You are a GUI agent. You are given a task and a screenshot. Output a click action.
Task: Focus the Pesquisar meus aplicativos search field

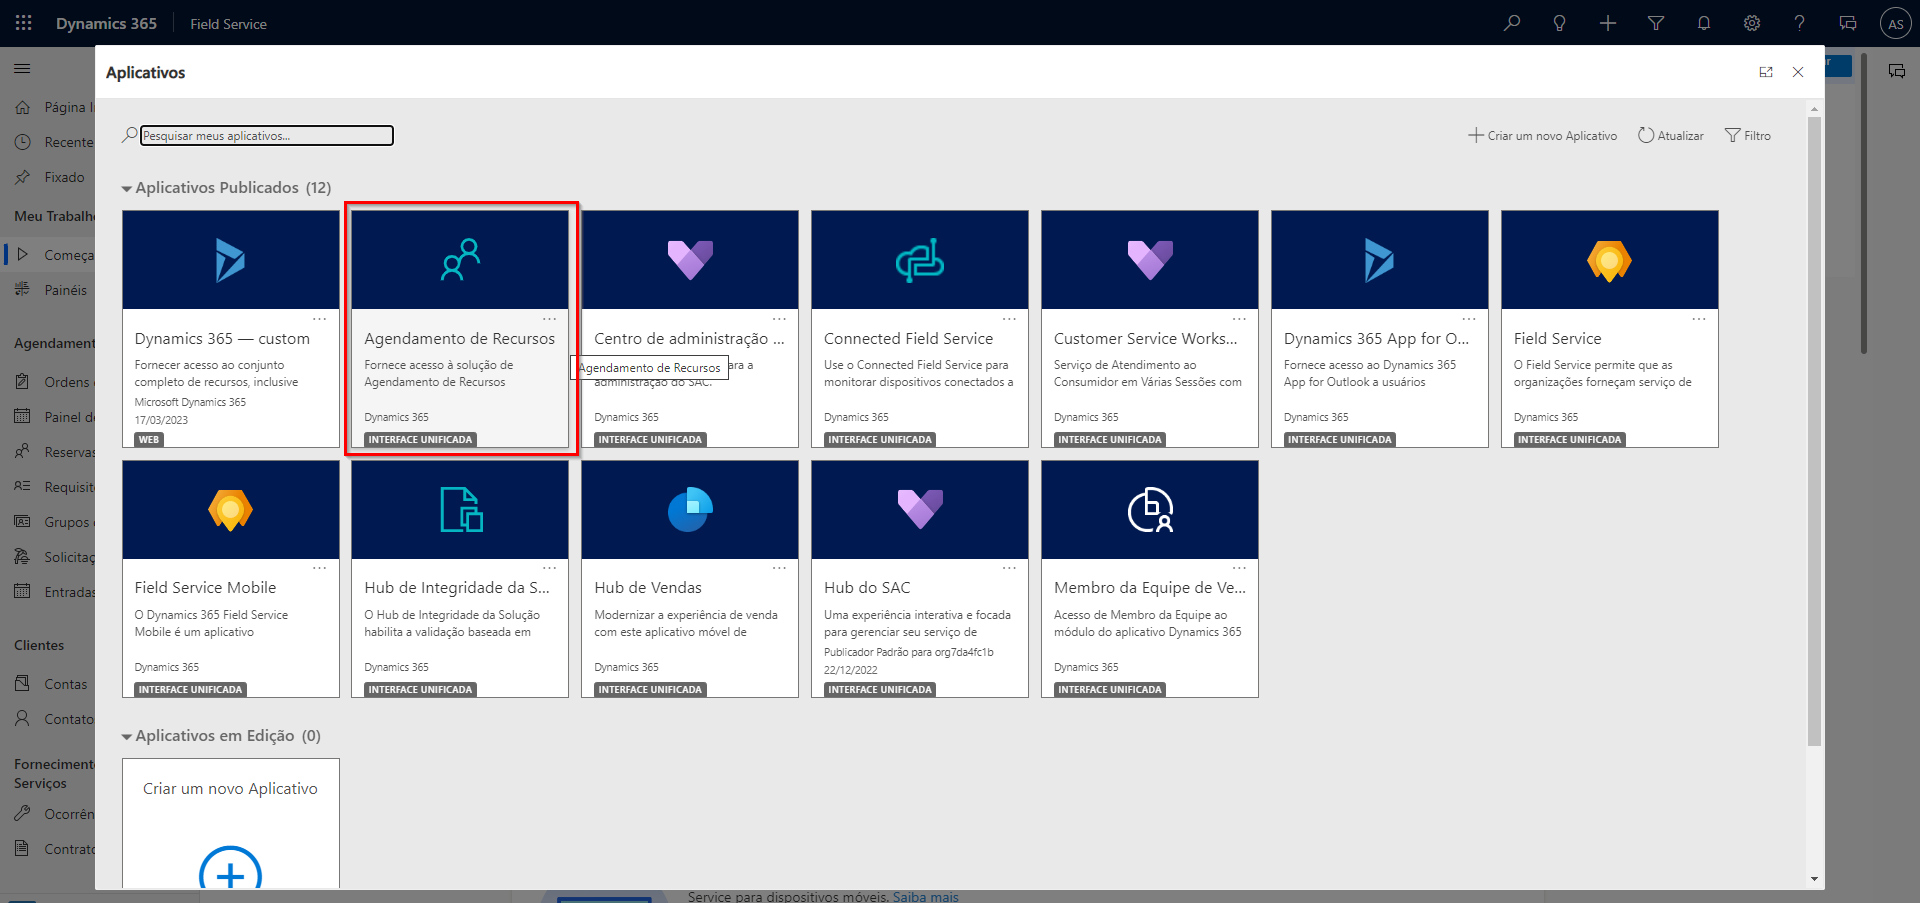266,135
